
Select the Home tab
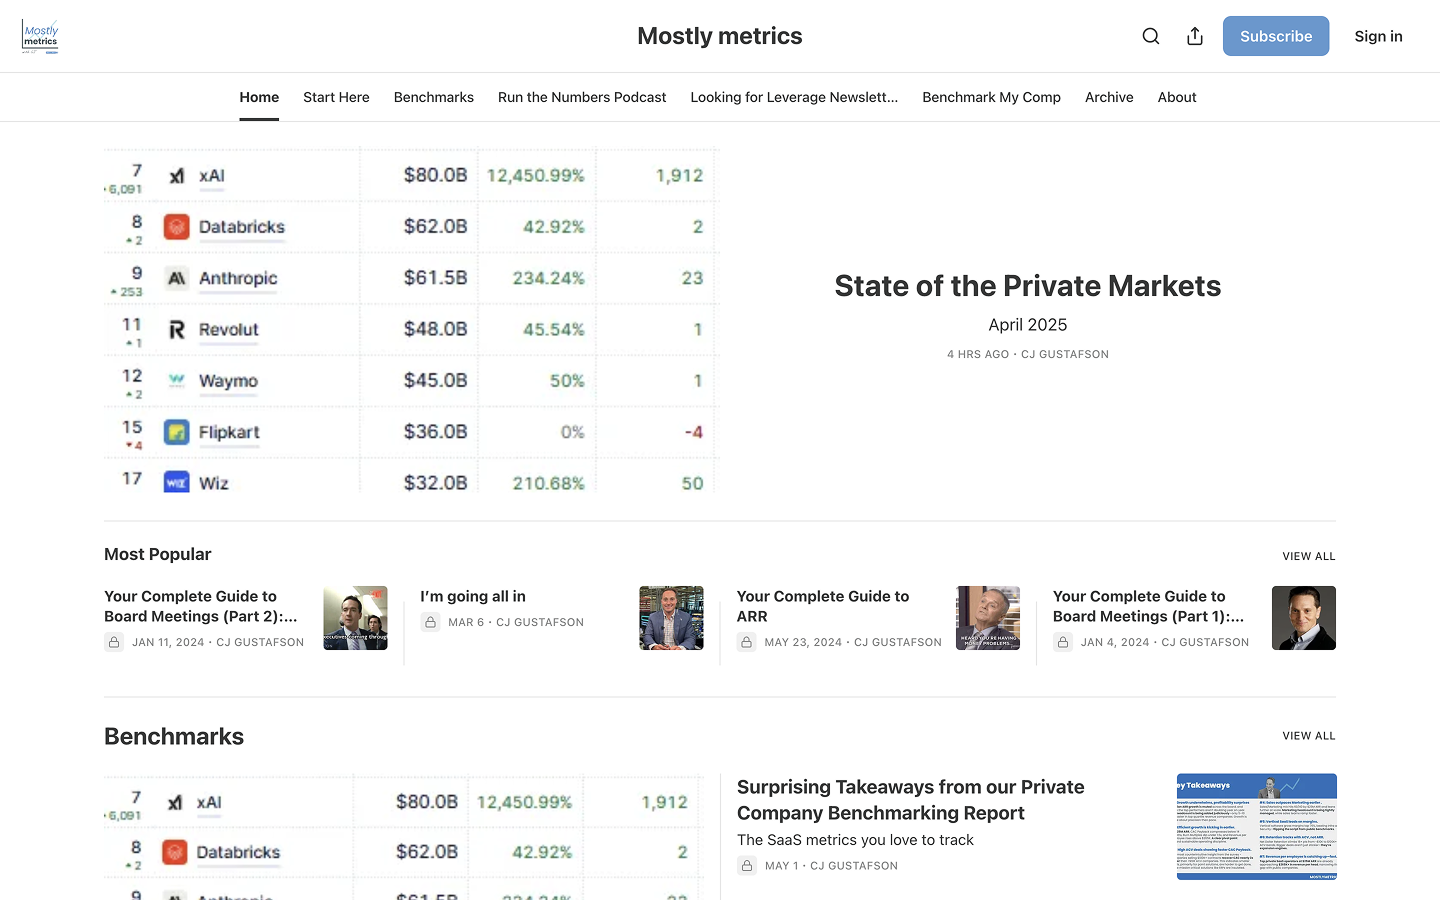[259, 97]
